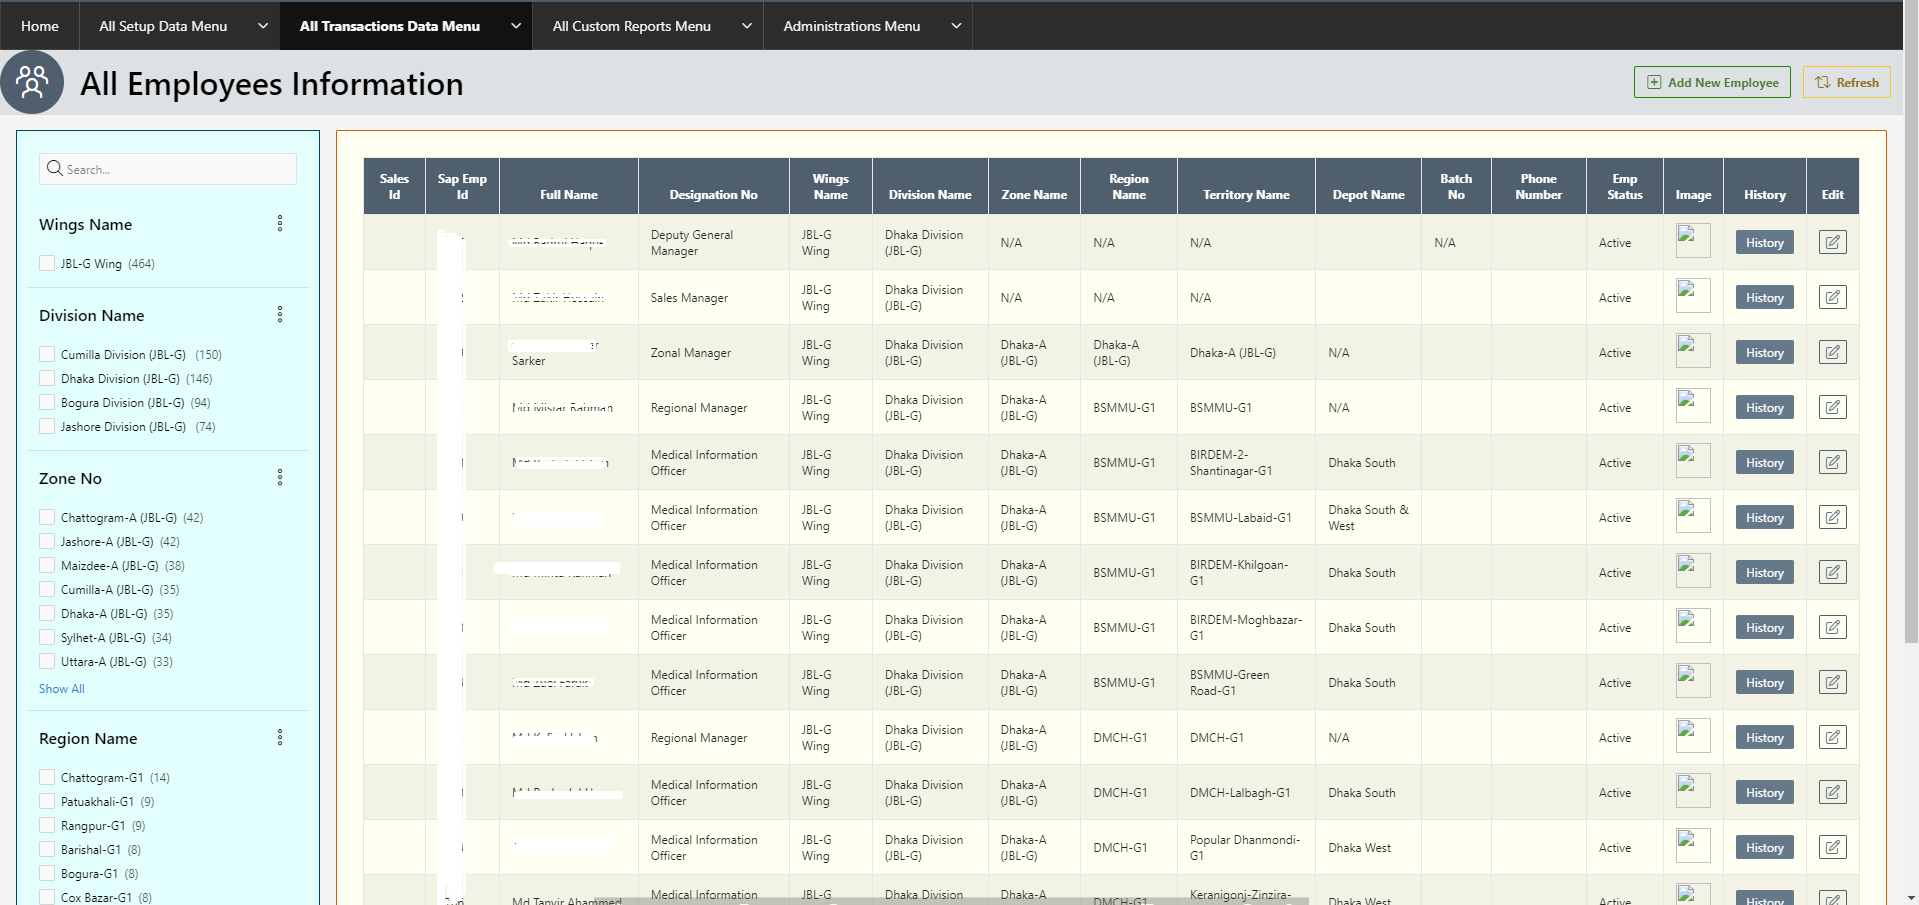Image resolution: width=1919 pixels, height=905 pixels.
Task: Check Jashore-A (JBL-G) zone filter
Action: pos(47,541)
